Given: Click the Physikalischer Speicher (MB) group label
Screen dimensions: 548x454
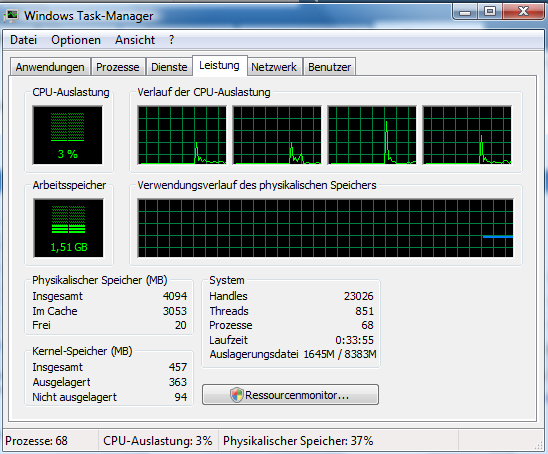Looking at the screenshot, I should click(x=100, y=280).
